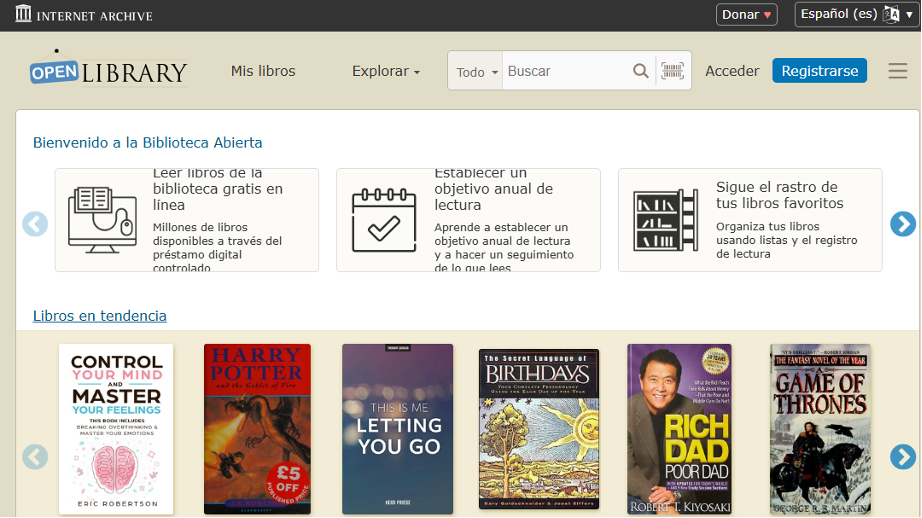Viewport: 922px width, 518px height.
Task: Open Rich Dad Poor Dad cover
Action: click(x=679, y=429)
